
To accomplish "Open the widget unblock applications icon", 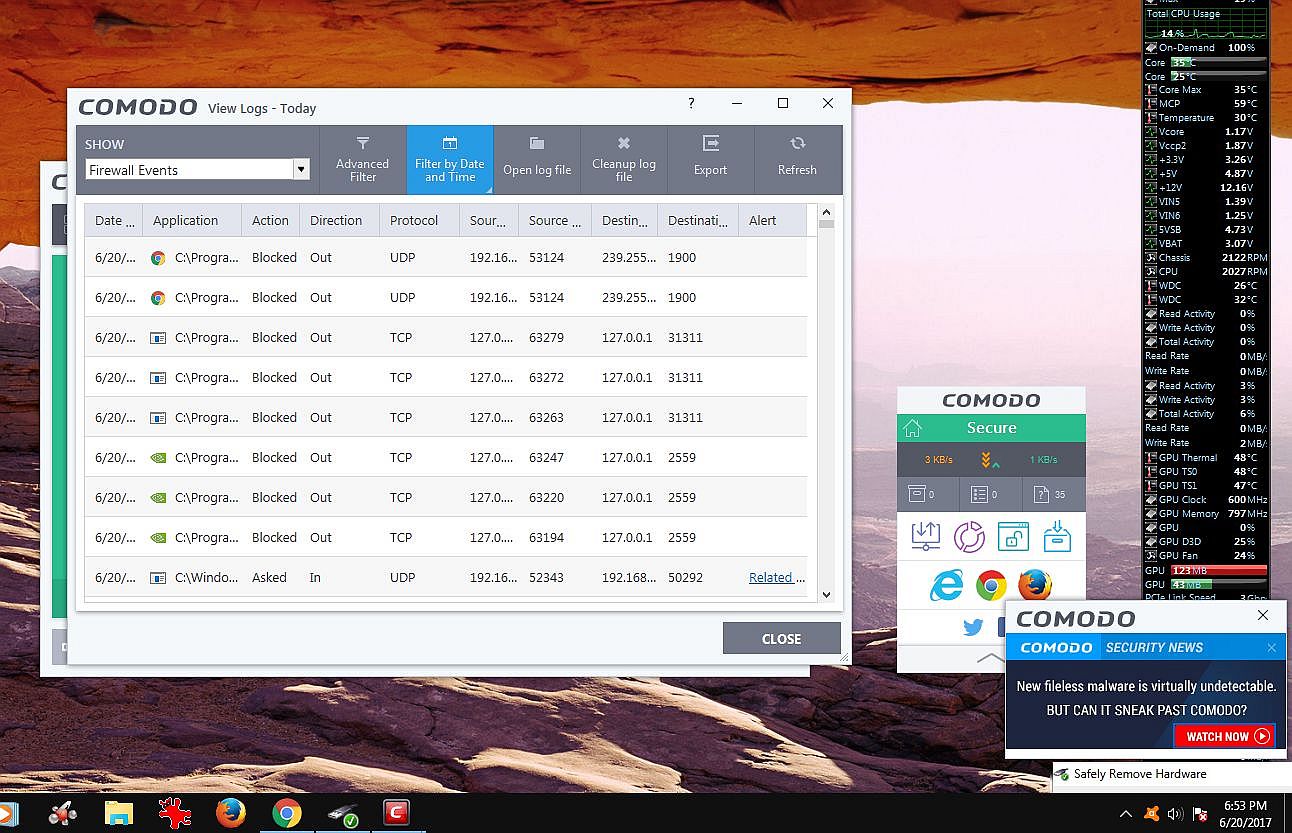I will 1013,537.
